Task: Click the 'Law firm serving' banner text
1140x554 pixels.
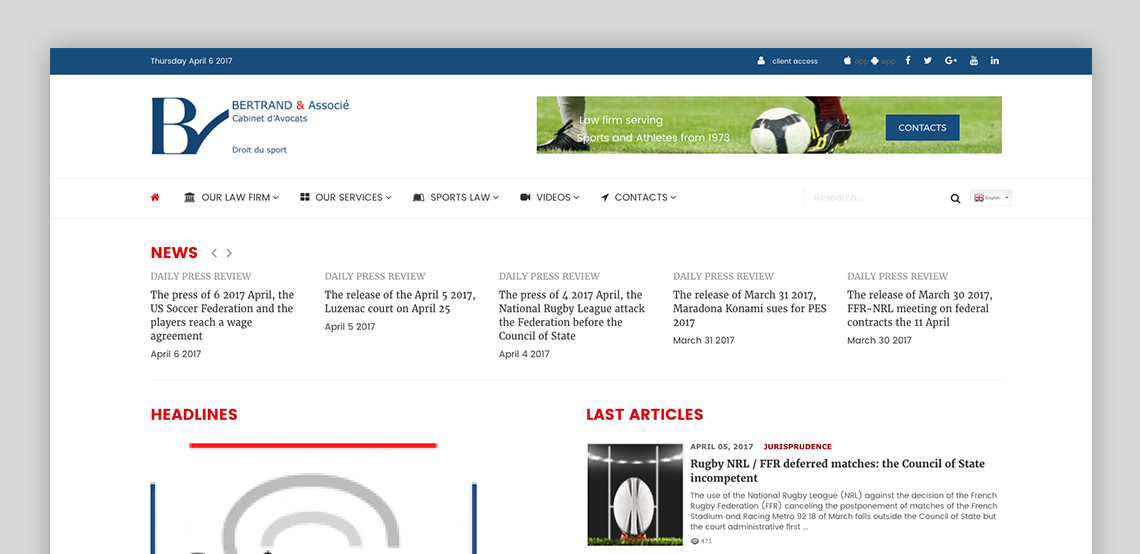Action: 621,120
